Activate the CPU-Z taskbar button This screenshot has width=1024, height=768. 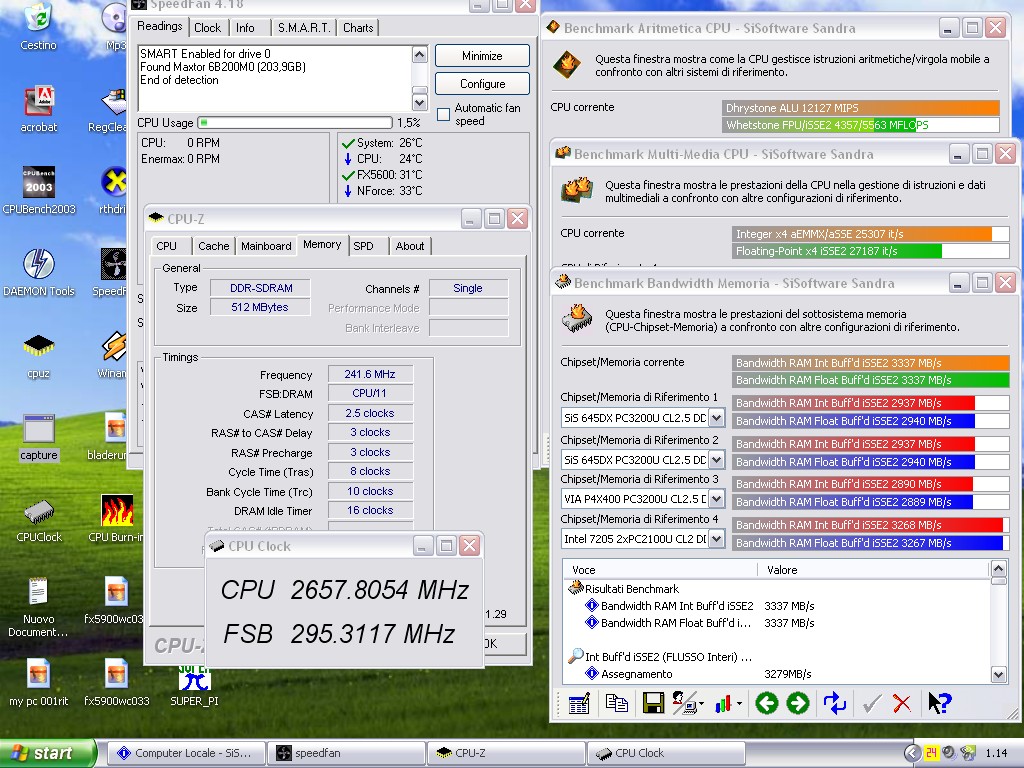pyautogui.click(x=507, y=753)
